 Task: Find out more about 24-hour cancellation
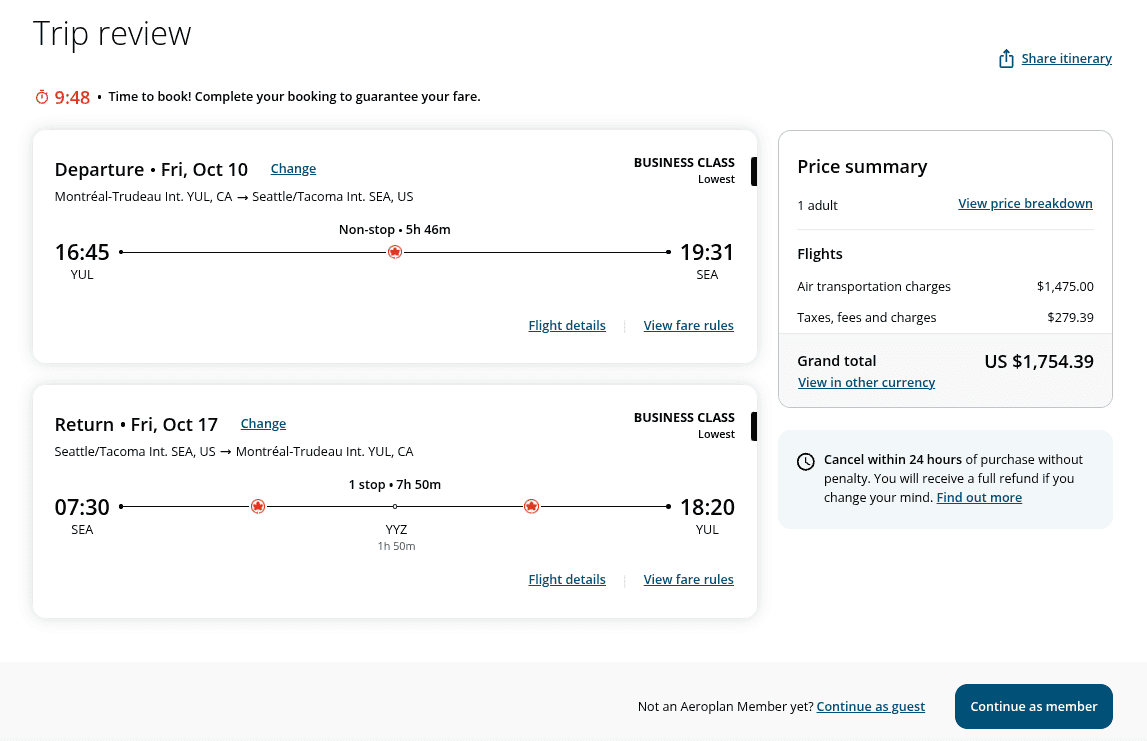[979, 497]
